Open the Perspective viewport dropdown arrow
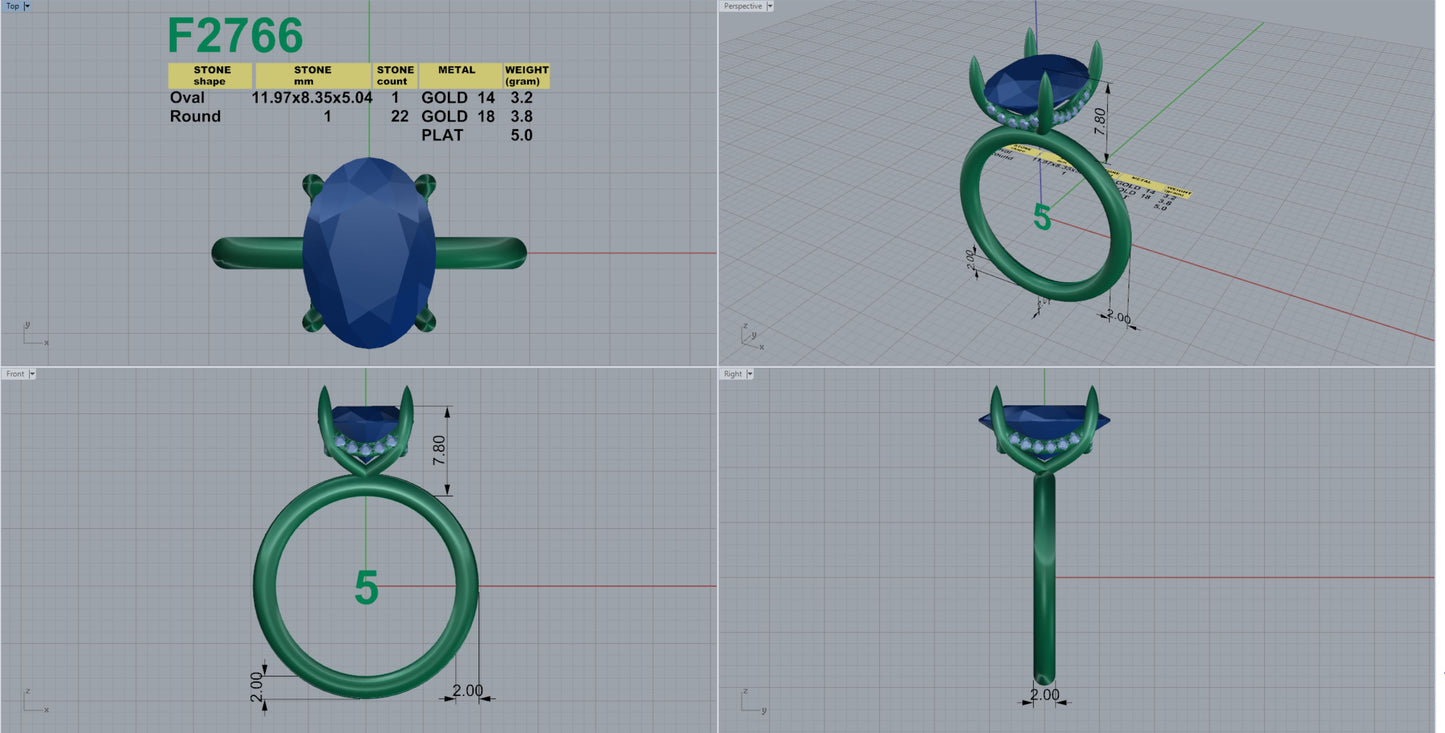Screen dimensions: 1445x733 point(770,6)
